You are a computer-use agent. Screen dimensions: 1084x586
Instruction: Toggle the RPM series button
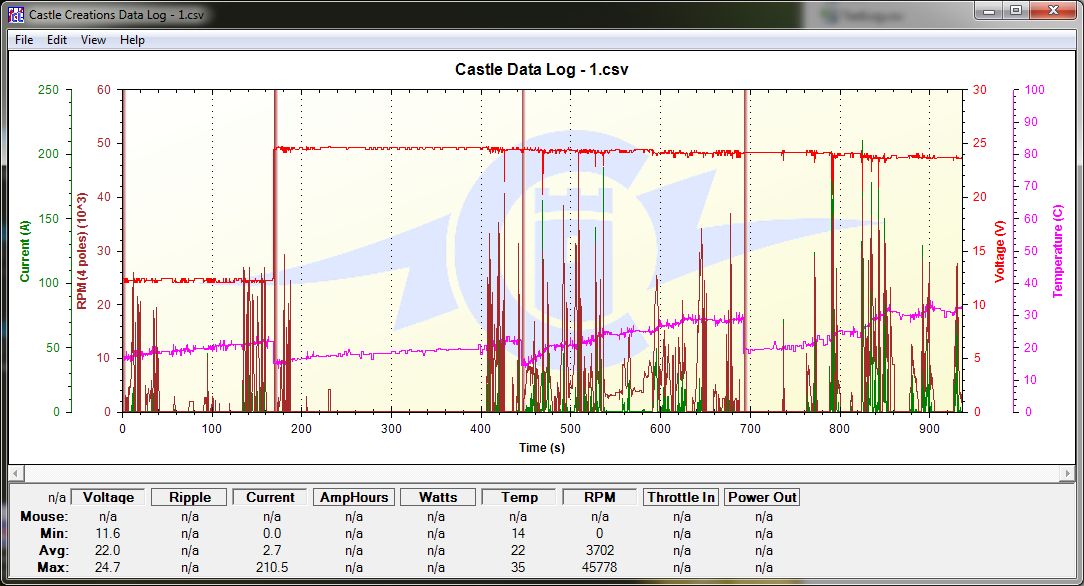tap(599, 497)
